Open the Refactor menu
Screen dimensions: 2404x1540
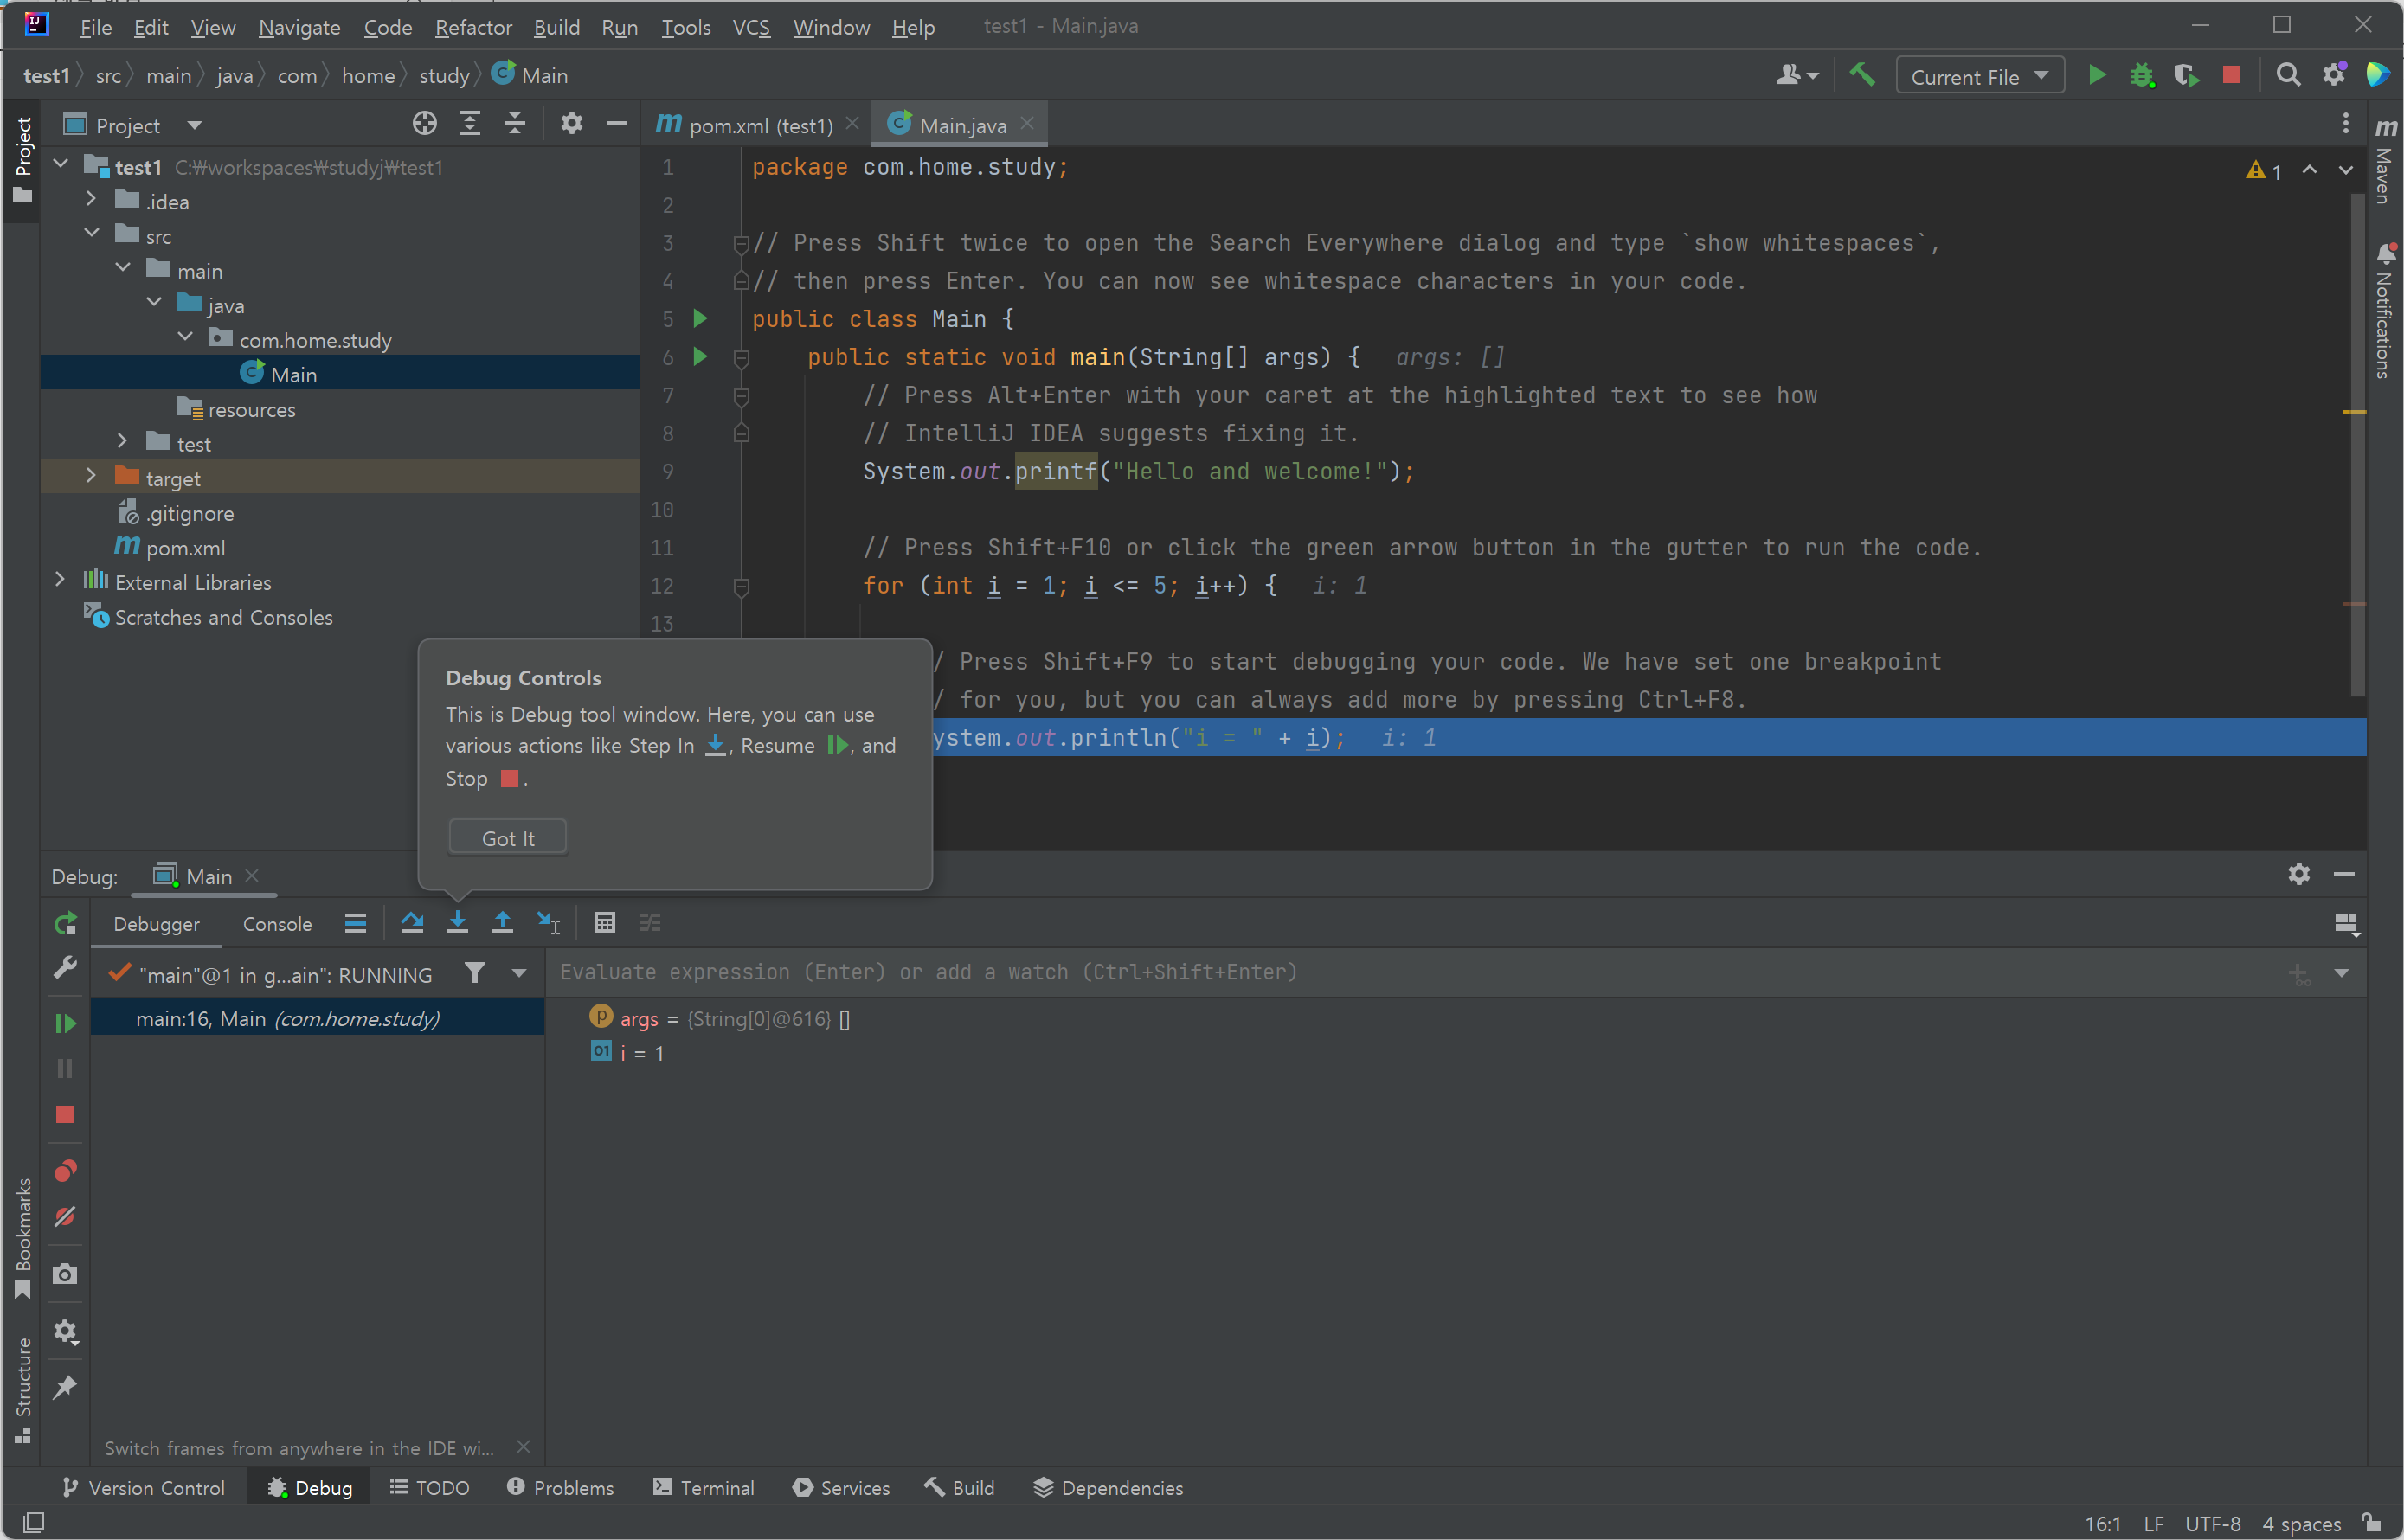click(473, 27)
